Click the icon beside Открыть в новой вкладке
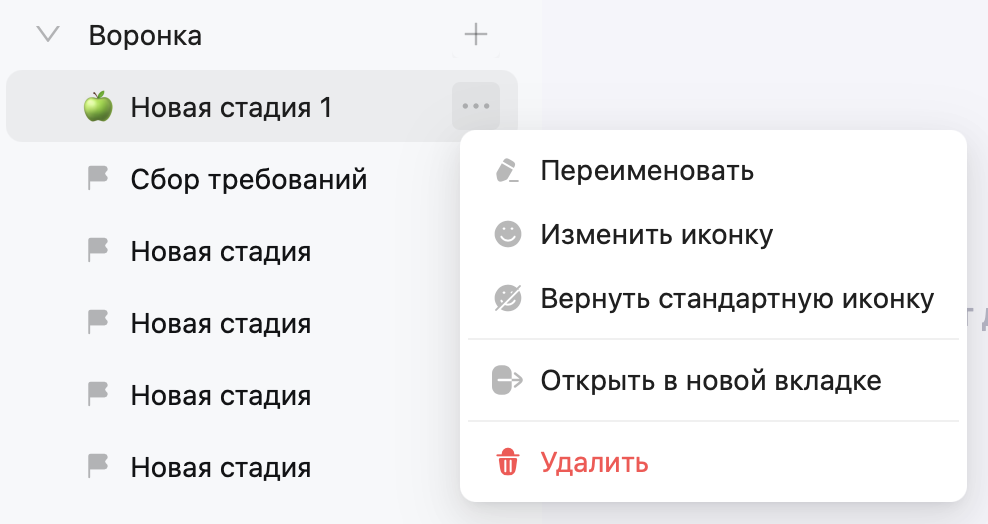The height and width of the screenshot is (524, 988). point(508,381)
